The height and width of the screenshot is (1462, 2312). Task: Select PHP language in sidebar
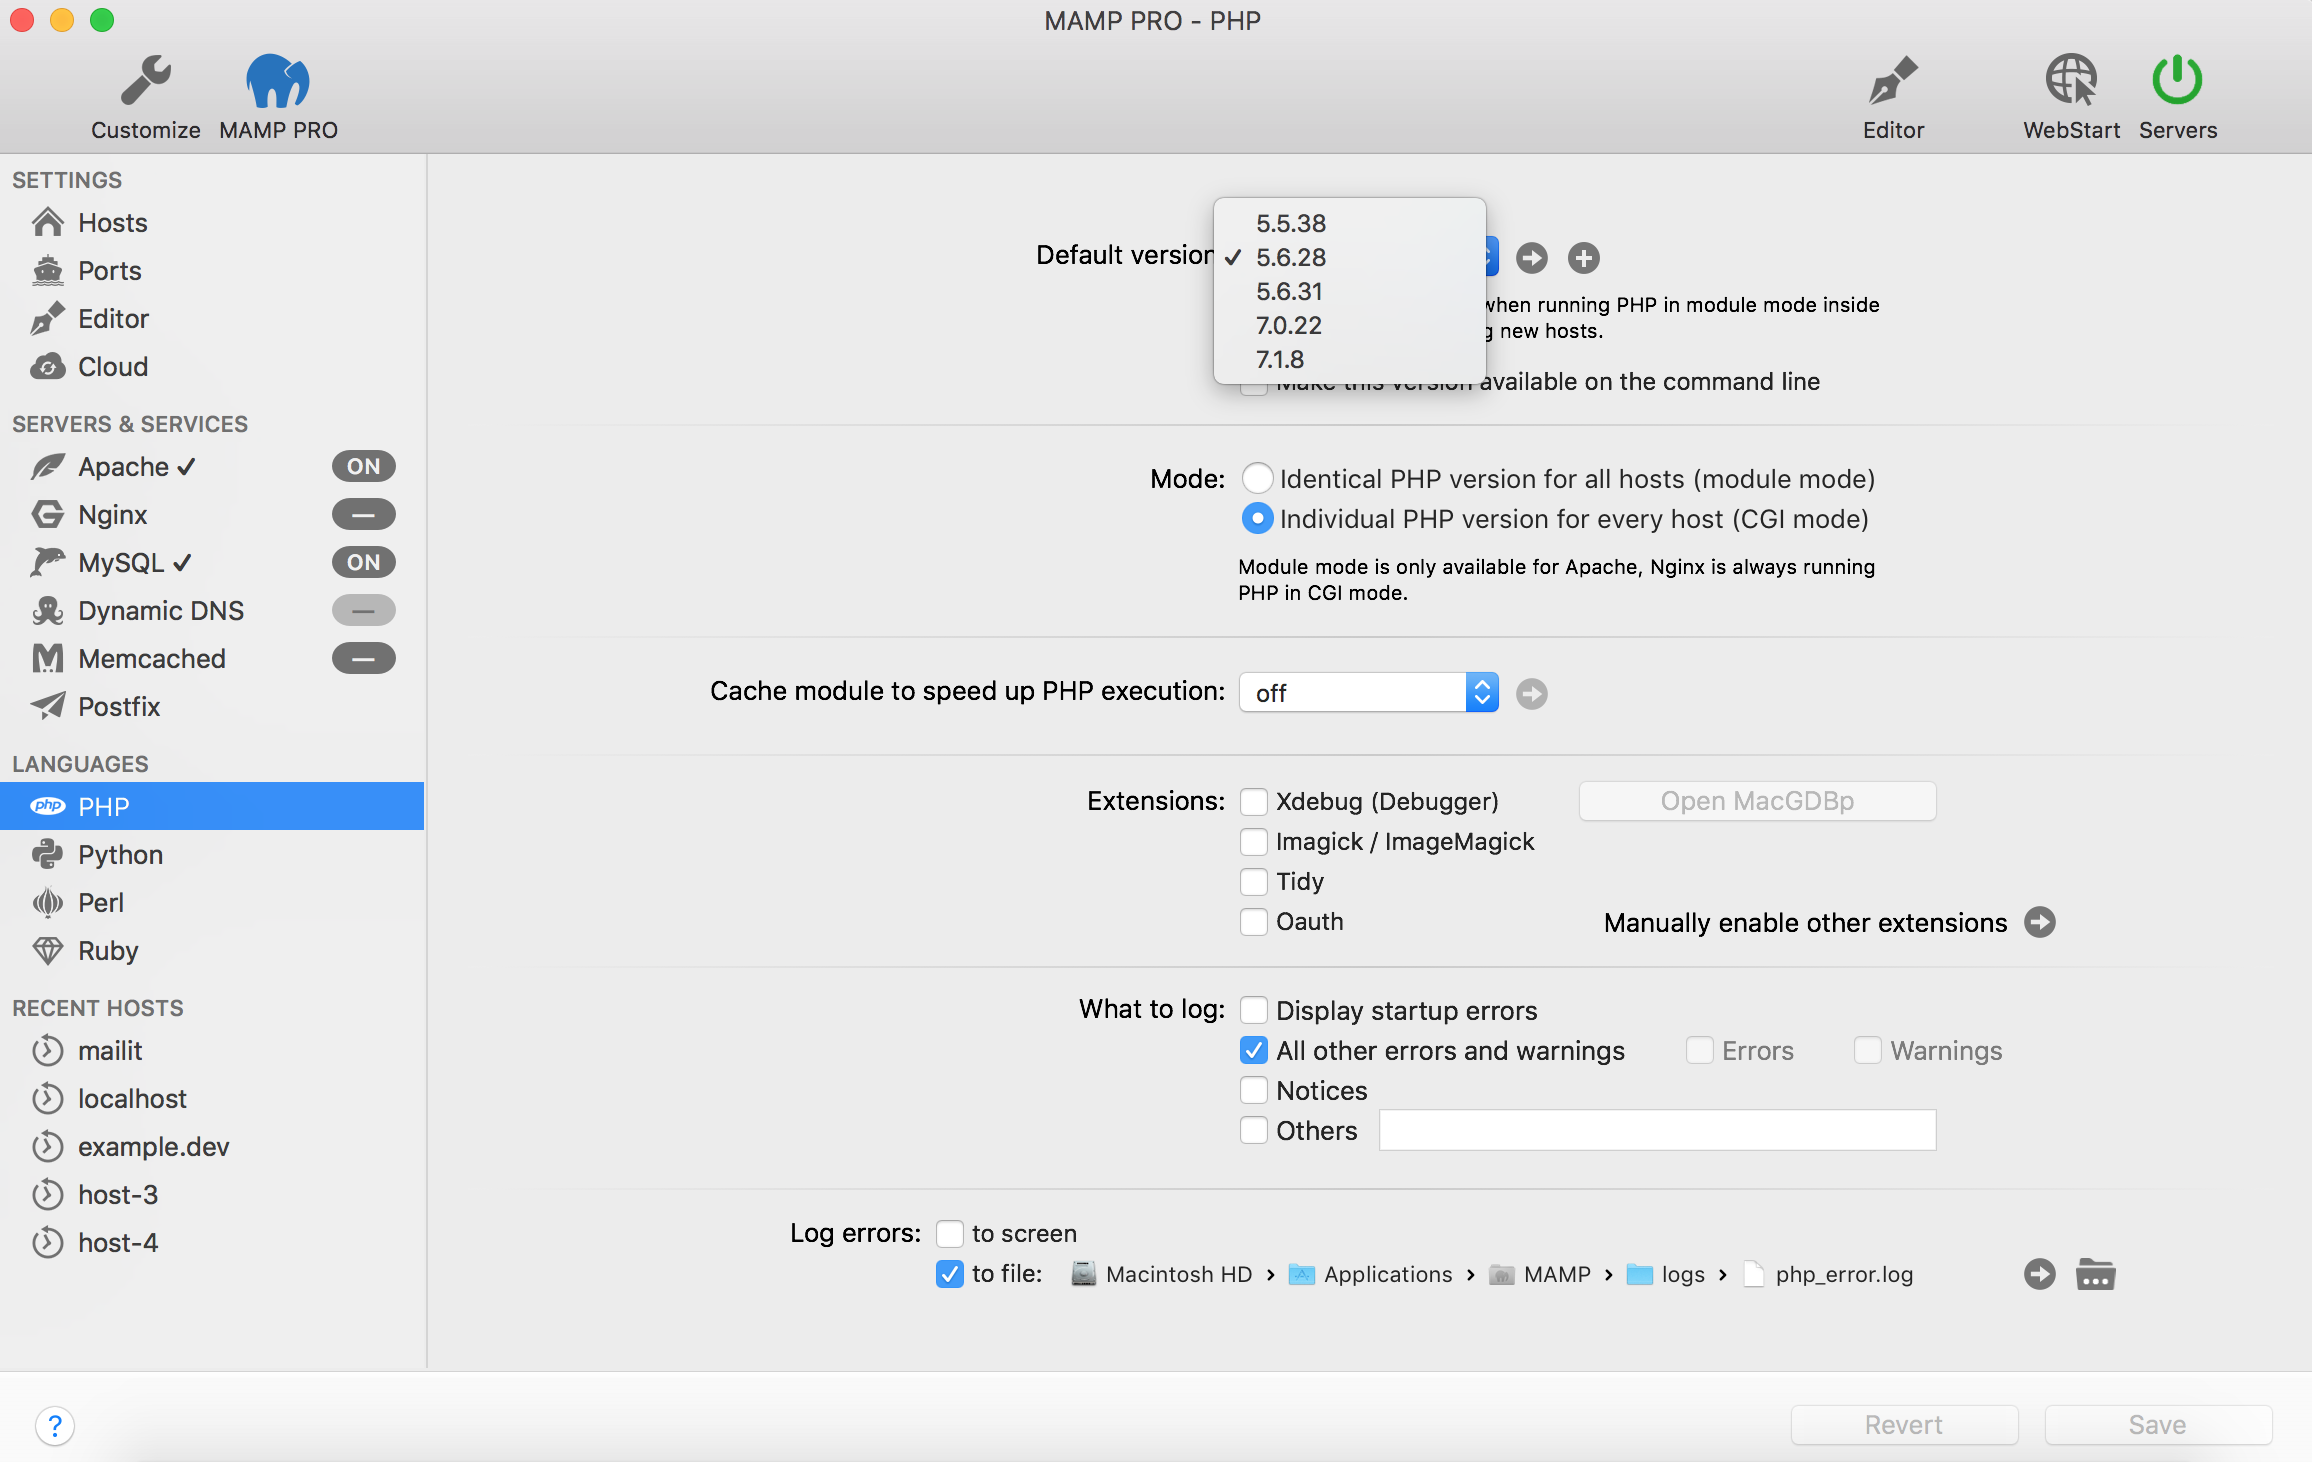click(212, 806)
